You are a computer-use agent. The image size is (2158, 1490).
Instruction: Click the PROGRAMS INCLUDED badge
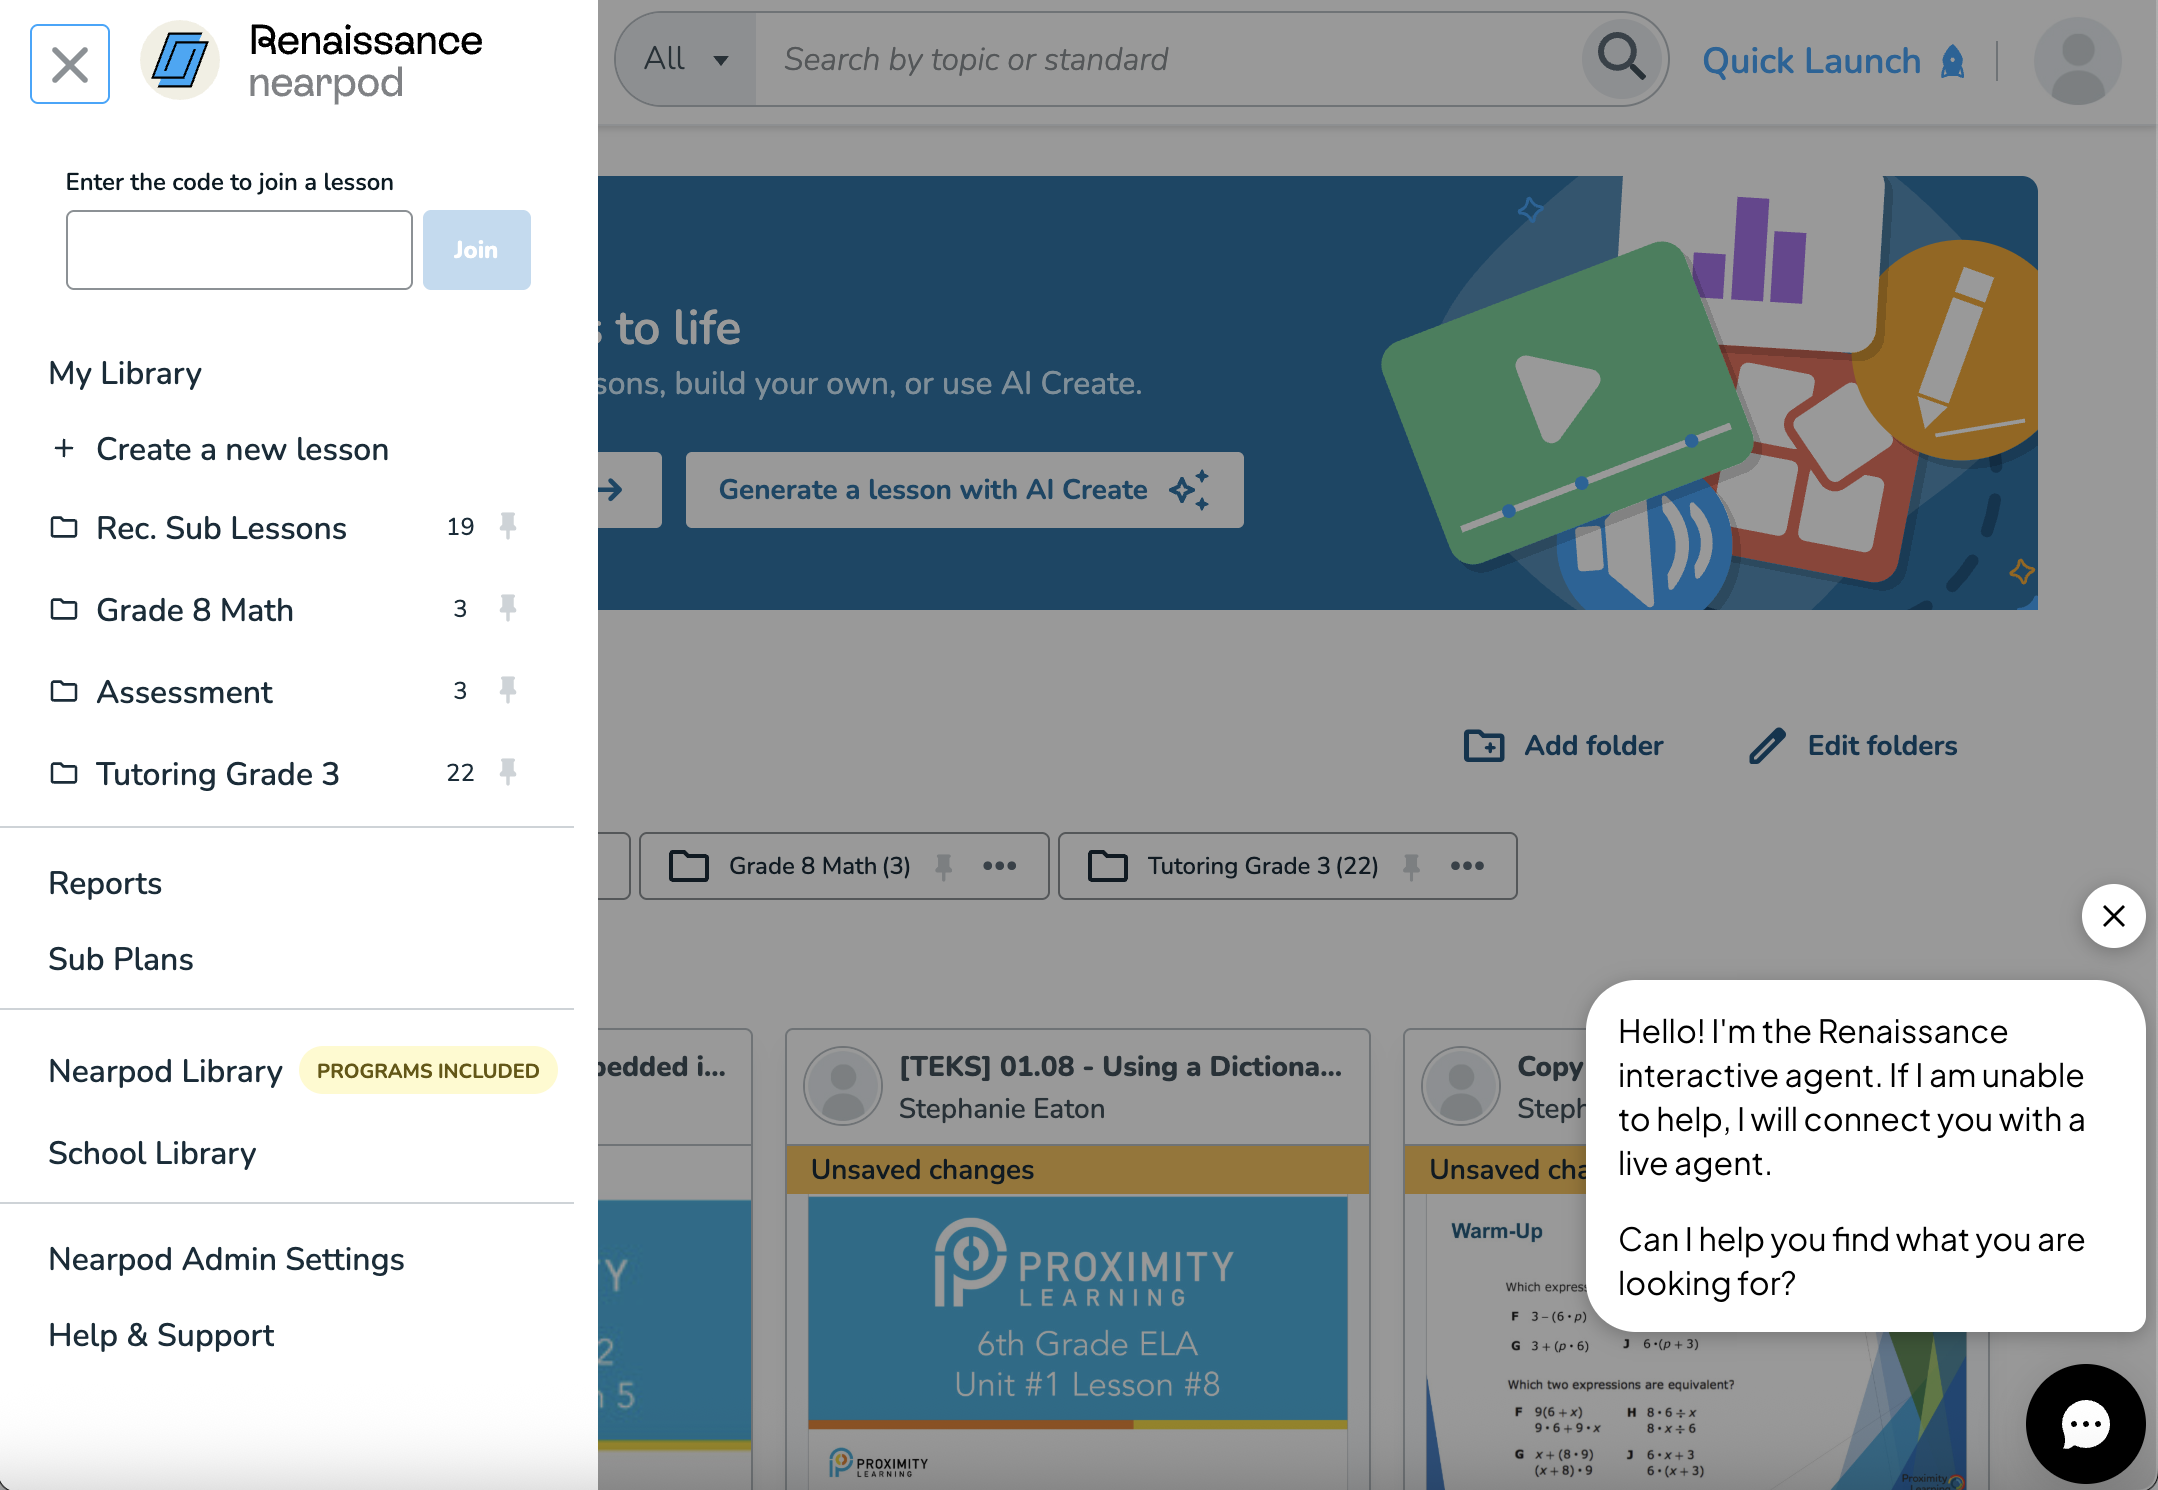tap(428, 1070)
